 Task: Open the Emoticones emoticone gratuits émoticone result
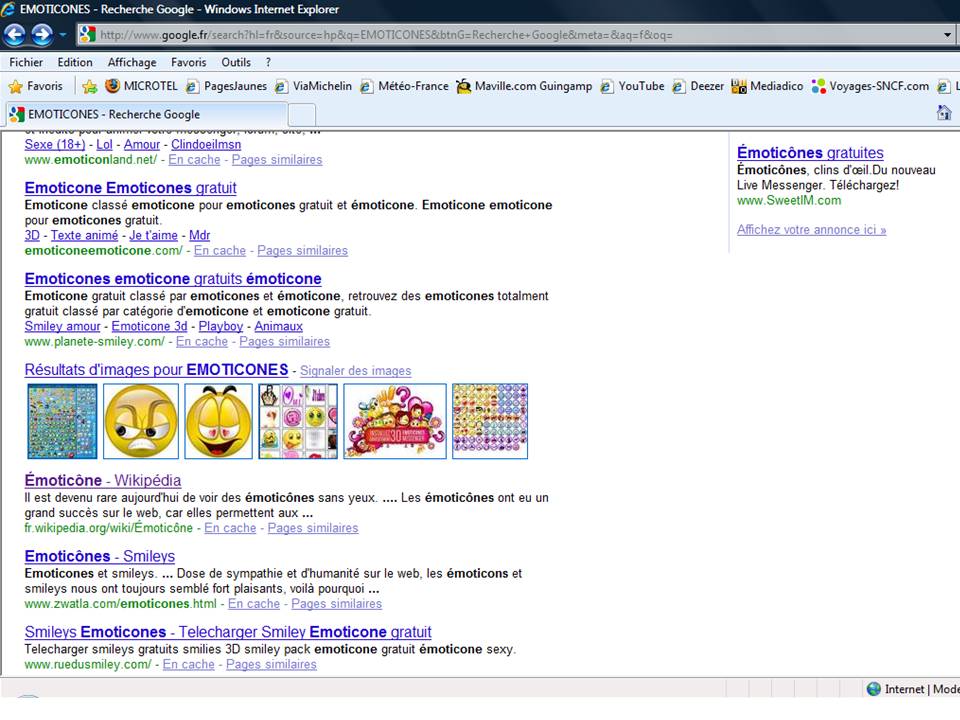tap(173, 279)
